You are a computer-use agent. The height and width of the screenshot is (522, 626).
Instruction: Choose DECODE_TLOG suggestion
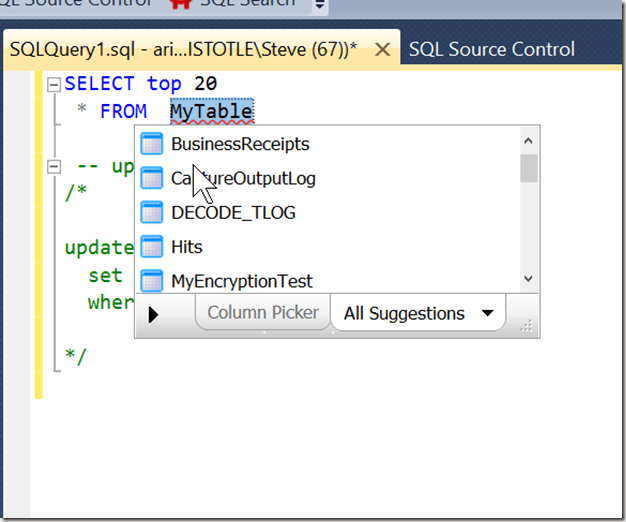click(327, 212)
